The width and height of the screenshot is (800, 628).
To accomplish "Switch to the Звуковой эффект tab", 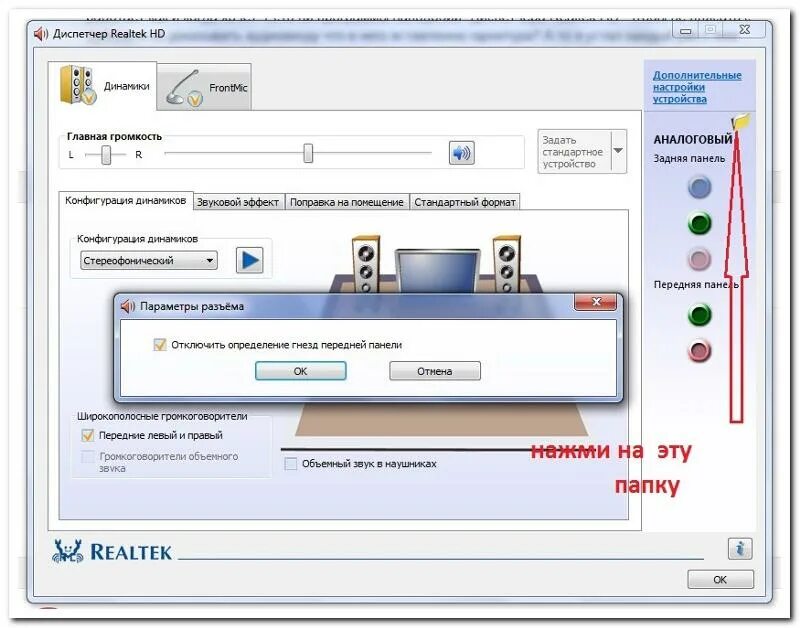I will (238, 202).
